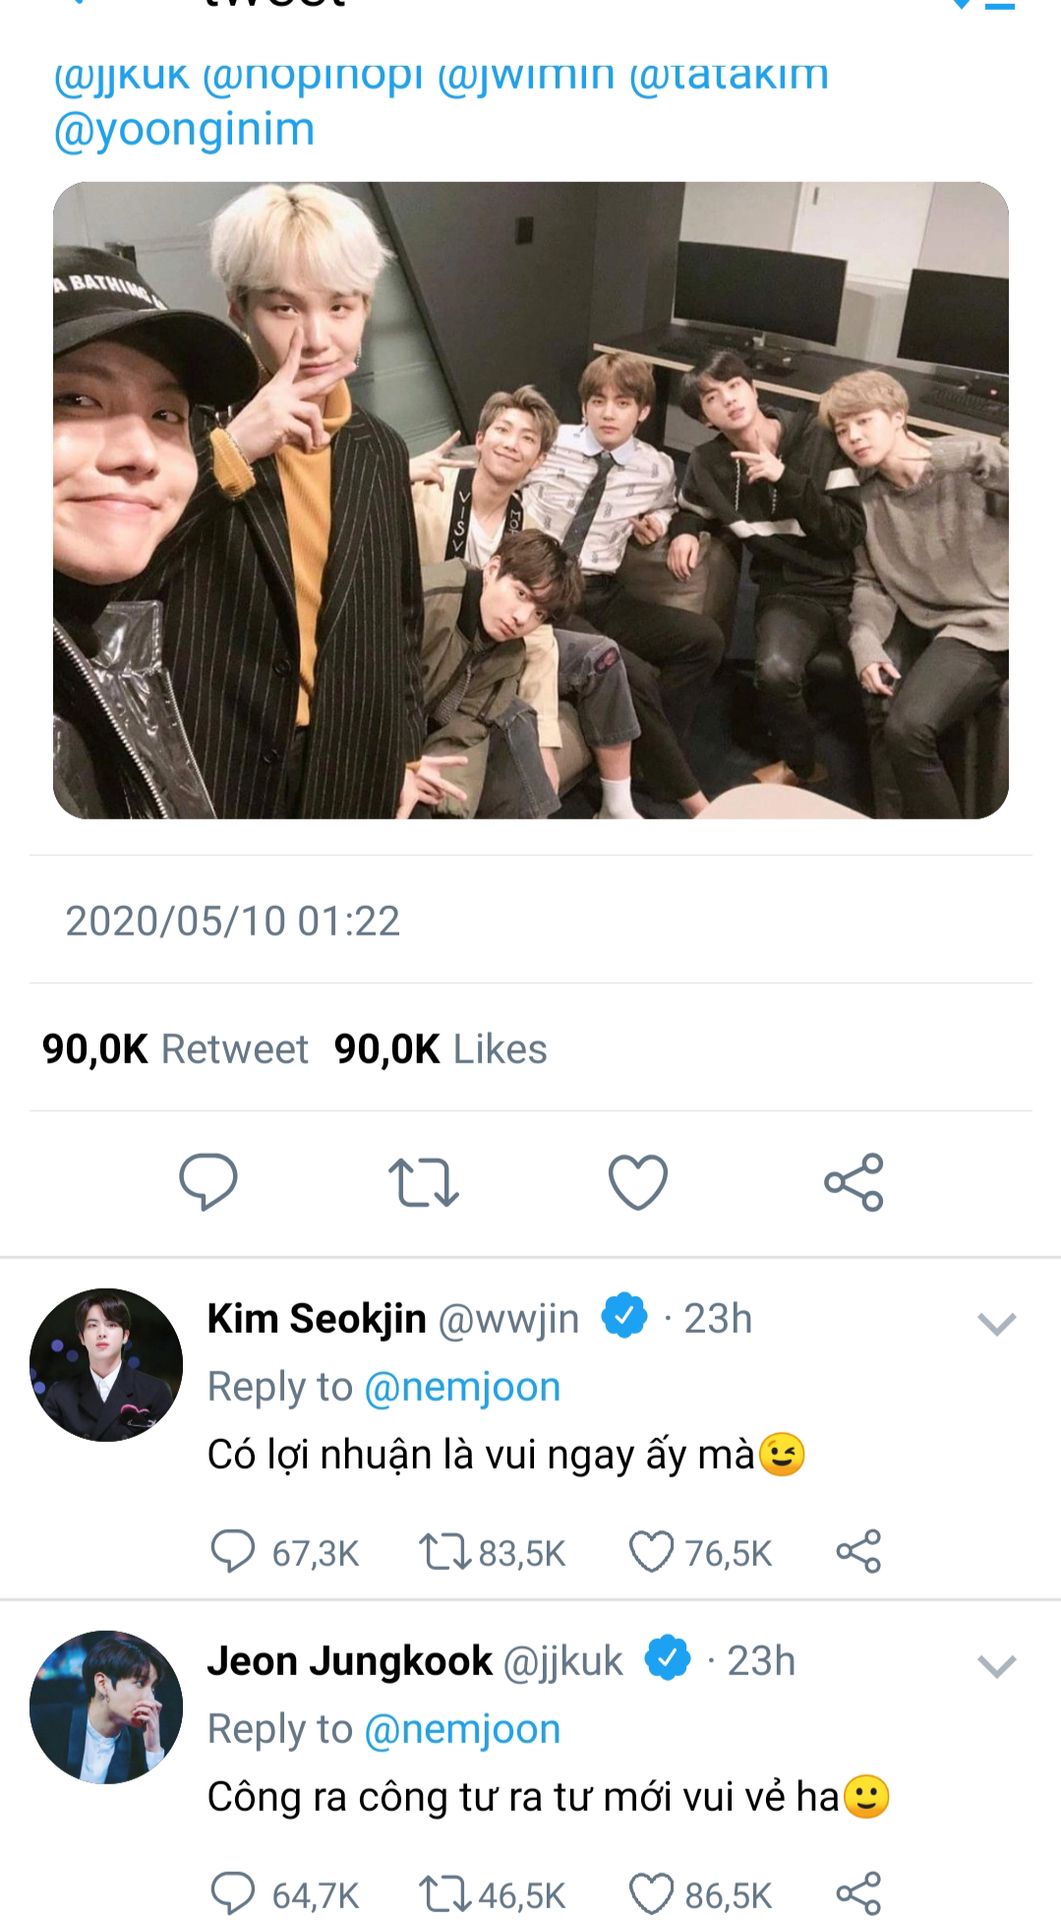View the 90,0K Retweet list
1061x1920 pixels.
(x=175, y=1049)
